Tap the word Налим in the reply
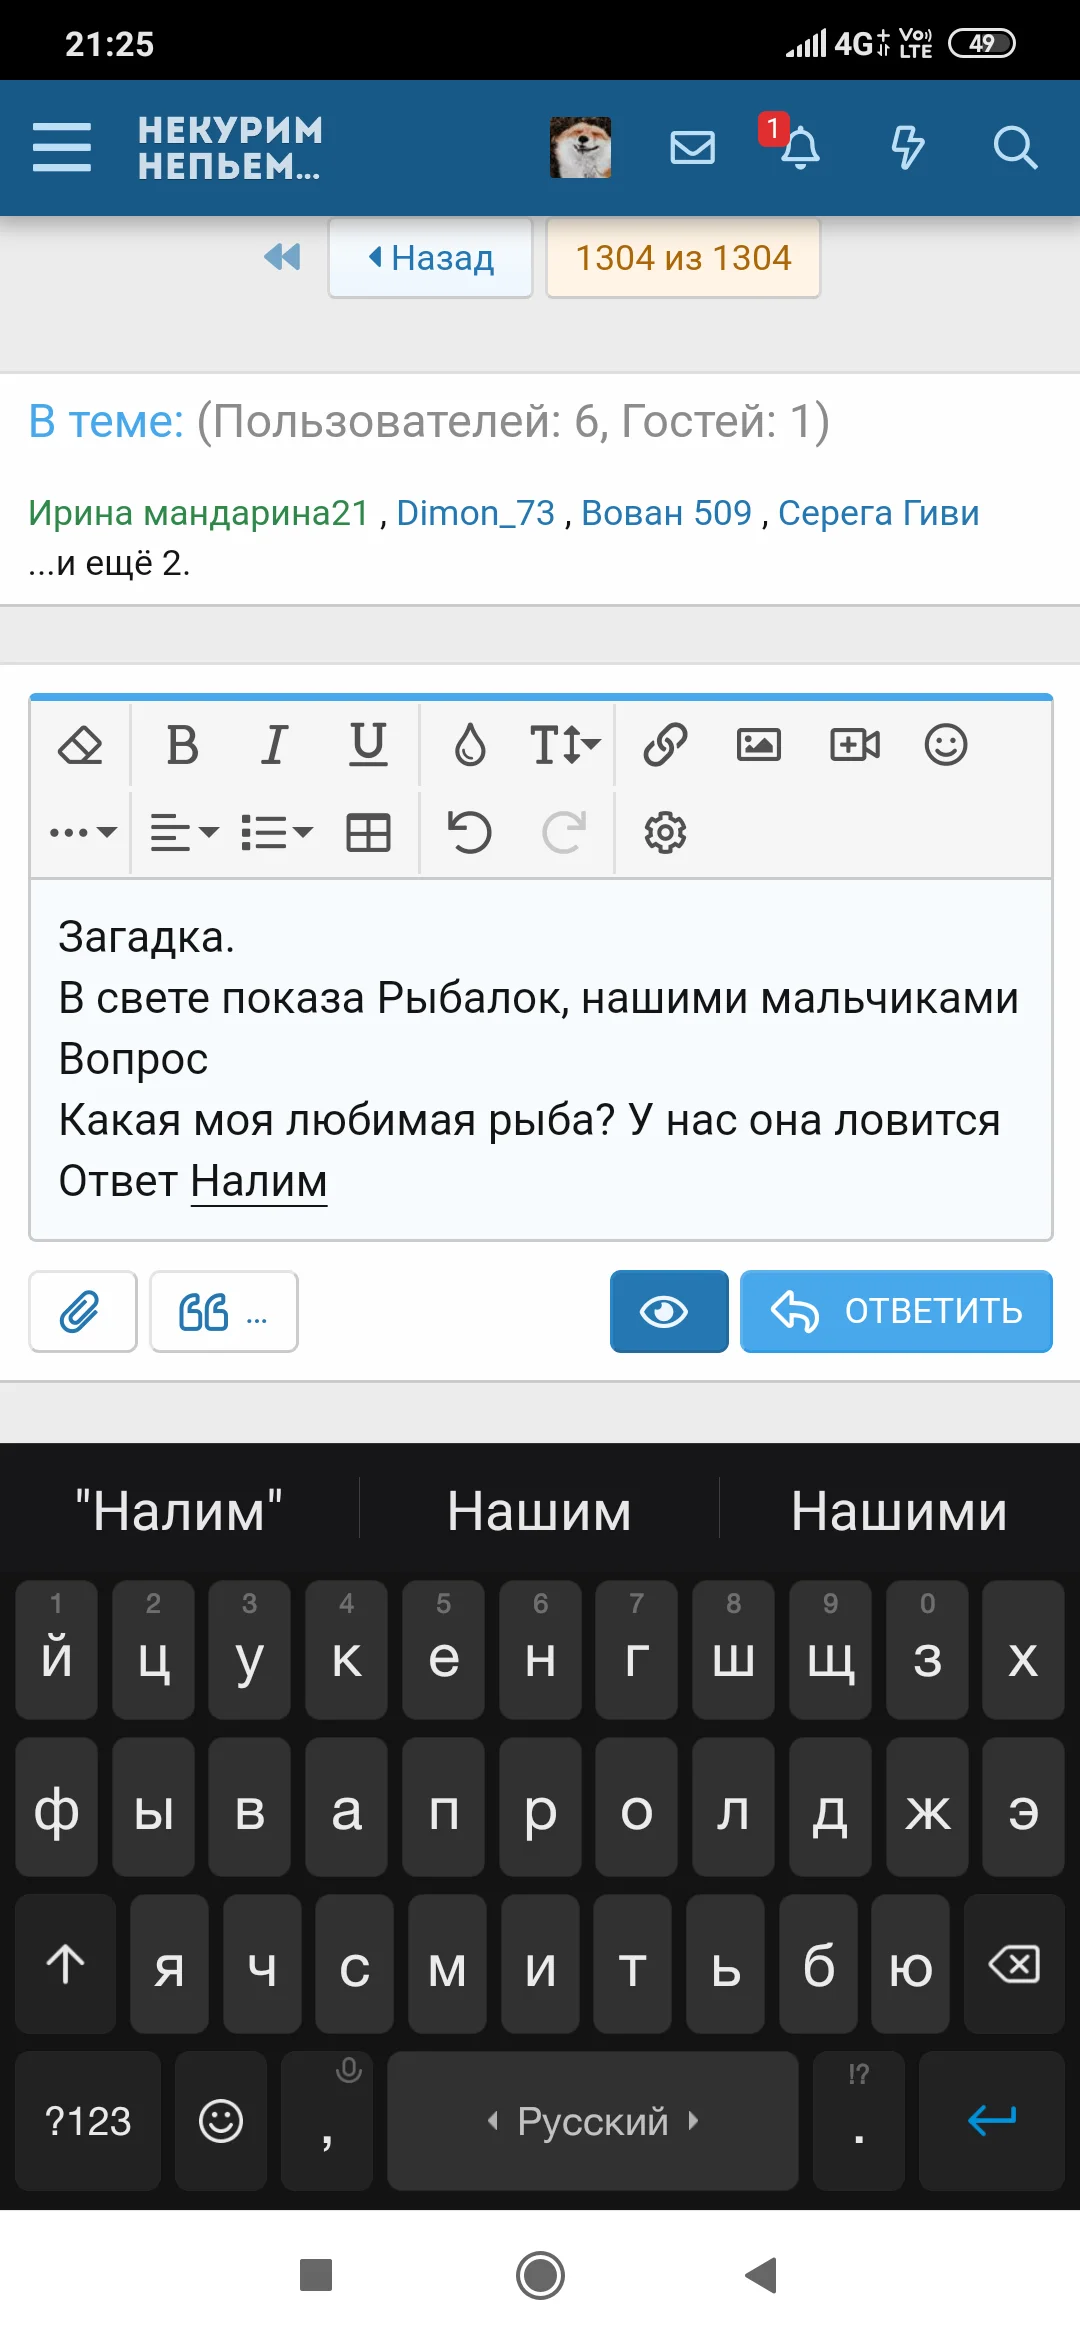 pyautogui.click(x=259, y=1181)
